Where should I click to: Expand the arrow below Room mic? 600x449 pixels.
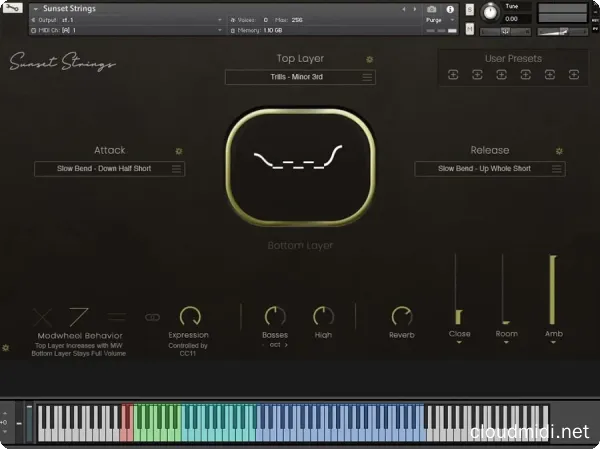click(x=506, y=342)
